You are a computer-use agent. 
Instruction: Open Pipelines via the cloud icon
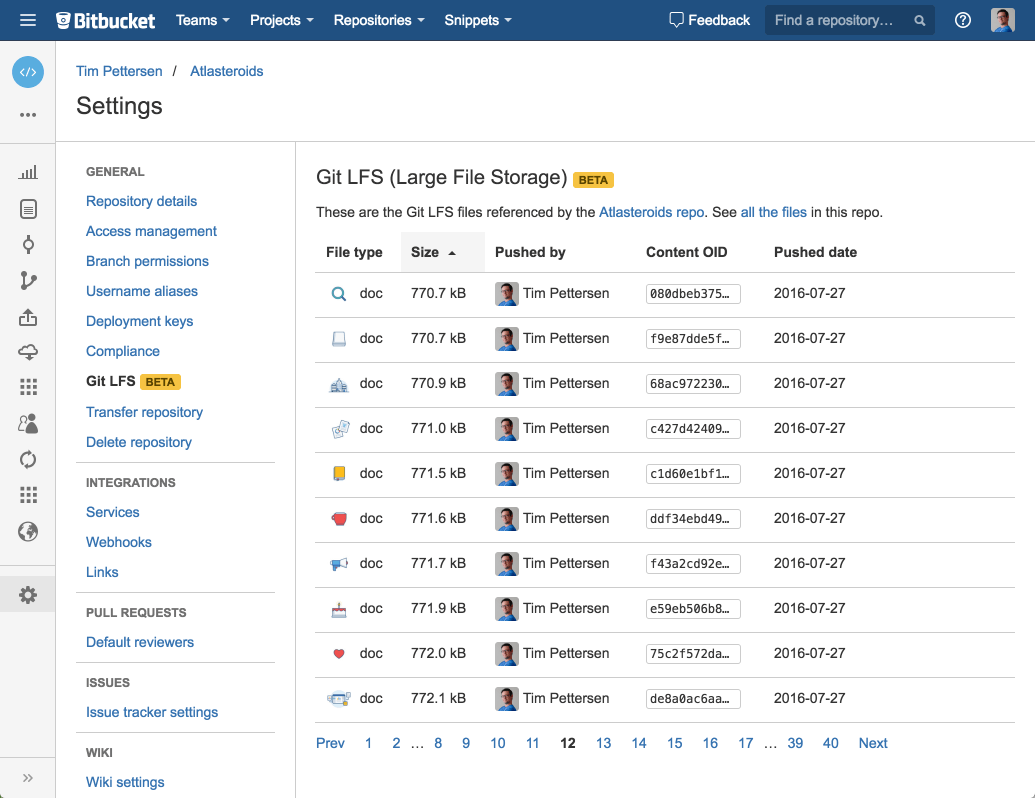click(28, 353)
